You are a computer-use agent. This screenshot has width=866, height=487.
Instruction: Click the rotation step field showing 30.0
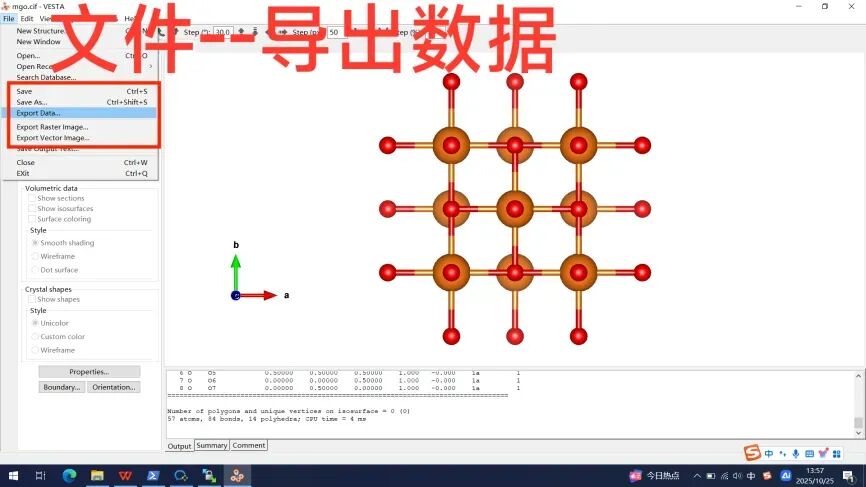[x=223, y=32]
